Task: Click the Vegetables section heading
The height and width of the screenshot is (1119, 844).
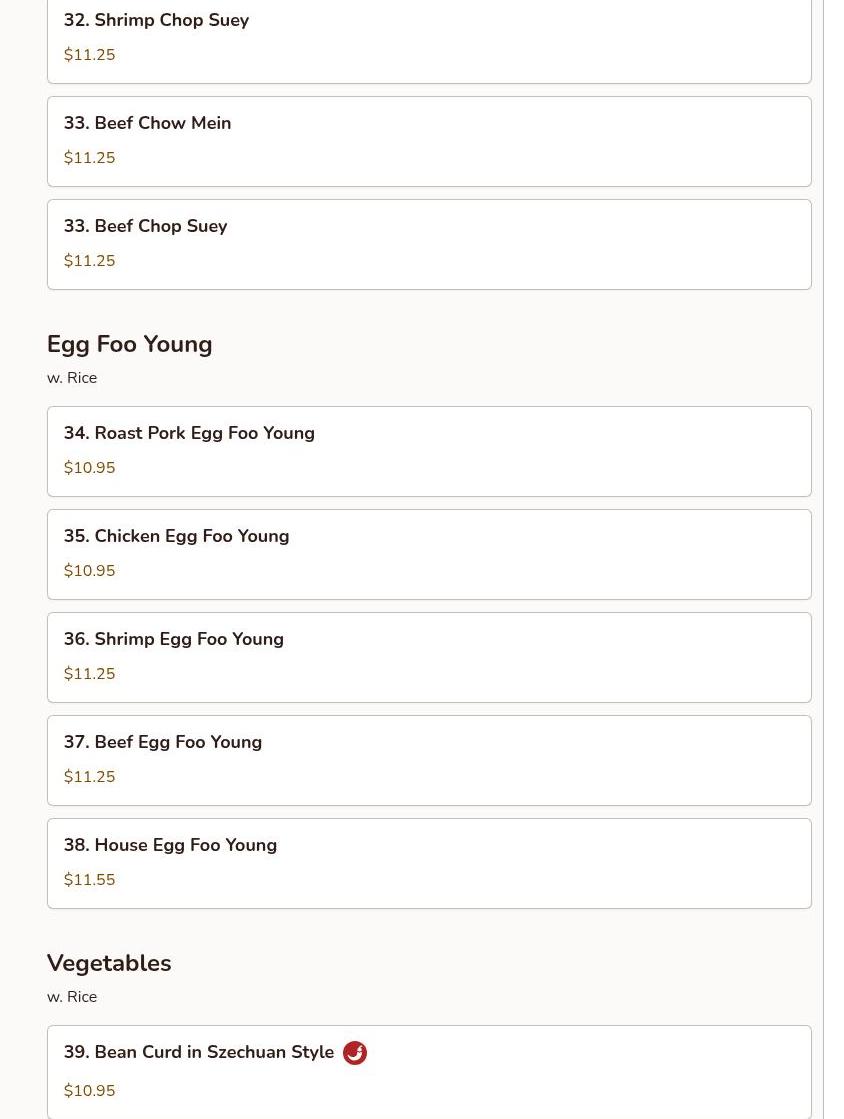Action: pos(109,963)
